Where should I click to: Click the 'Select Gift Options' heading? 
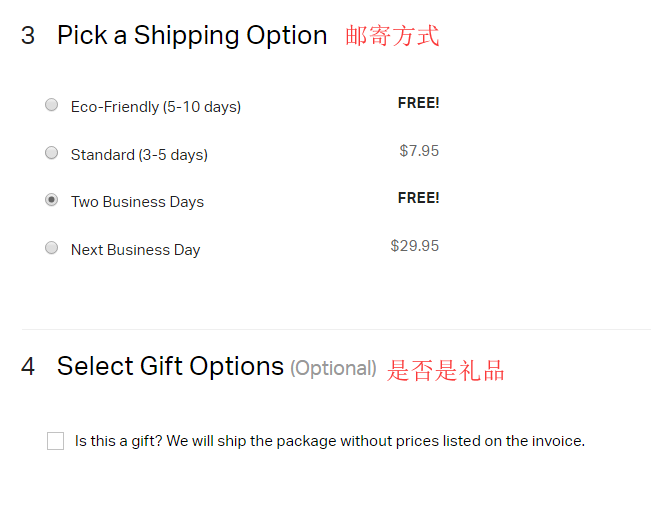(170, 366)
